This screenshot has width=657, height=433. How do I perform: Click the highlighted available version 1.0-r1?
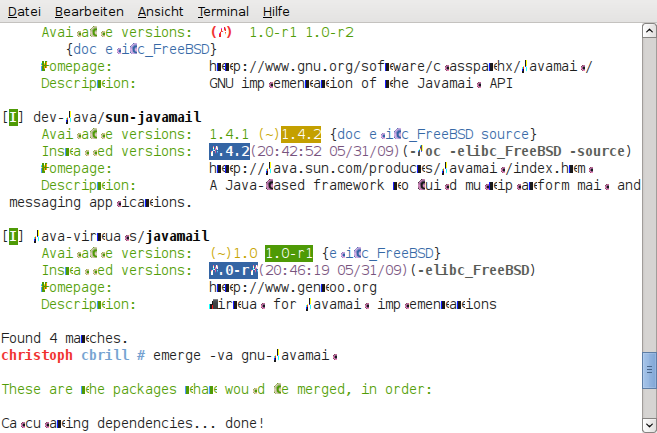[289, 253]
